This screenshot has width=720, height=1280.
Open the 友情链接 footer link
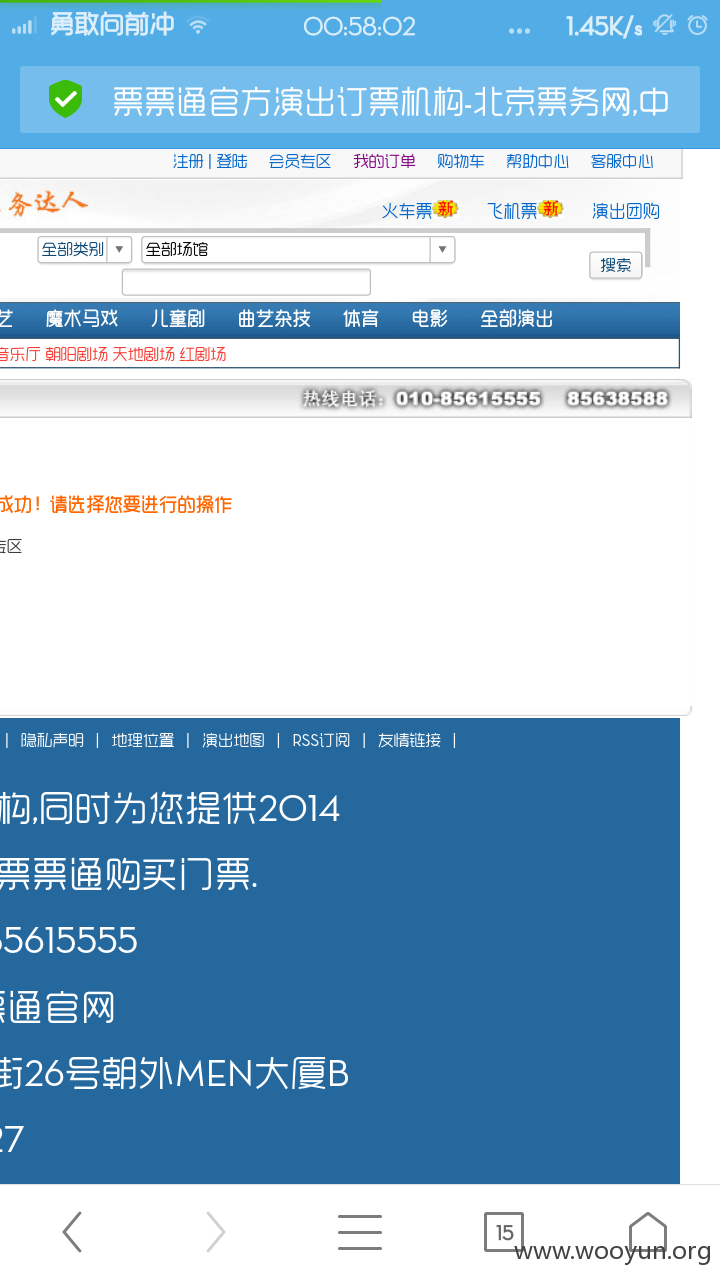(409, 741)
